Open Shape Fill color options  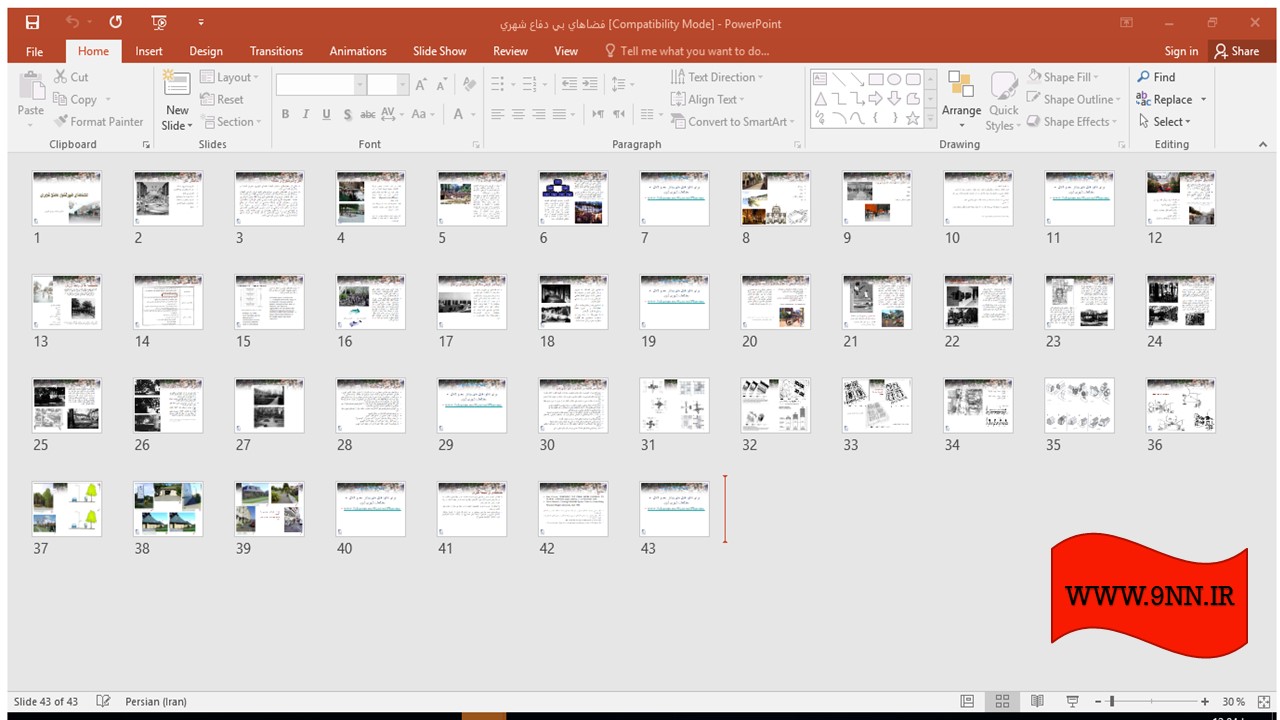tap(1064, 77)
